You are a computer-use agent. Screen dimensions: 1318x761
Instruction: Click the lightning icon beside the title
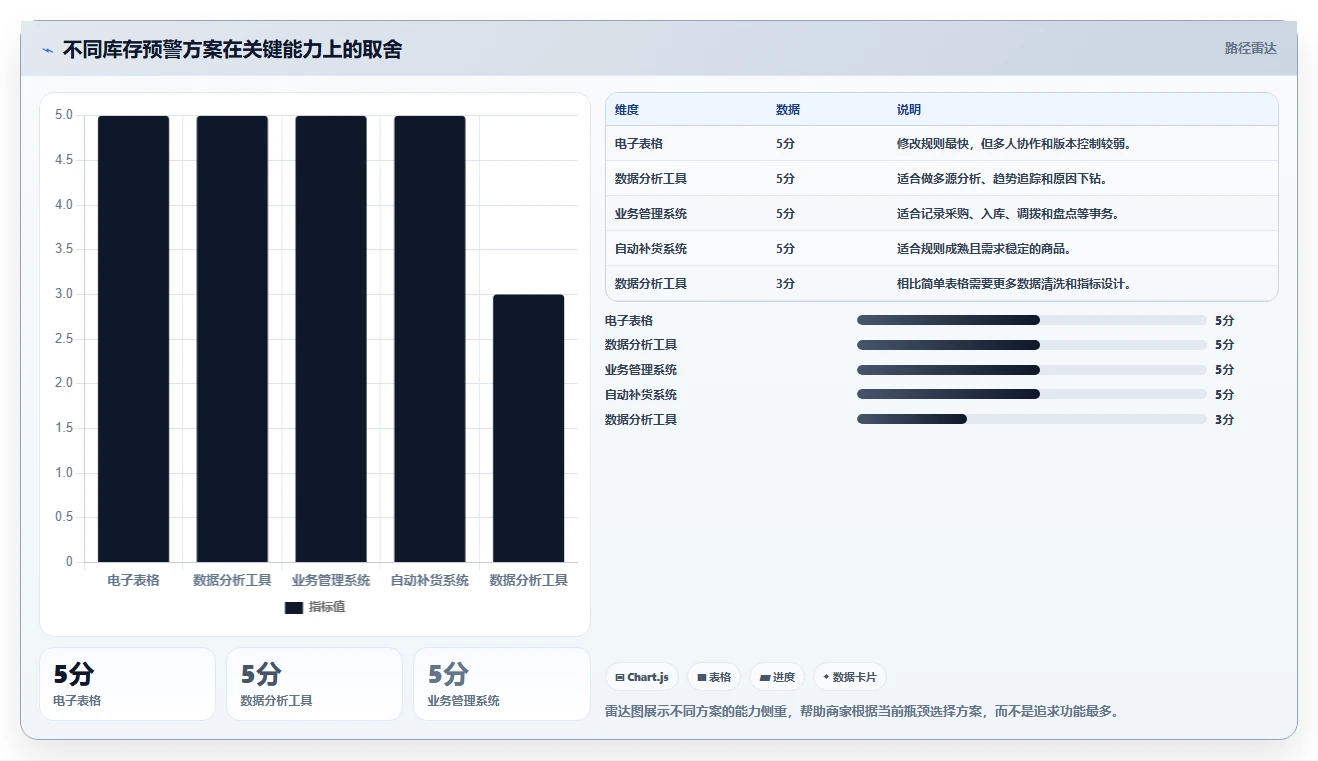pyautogui.click(x=47, y=50)
